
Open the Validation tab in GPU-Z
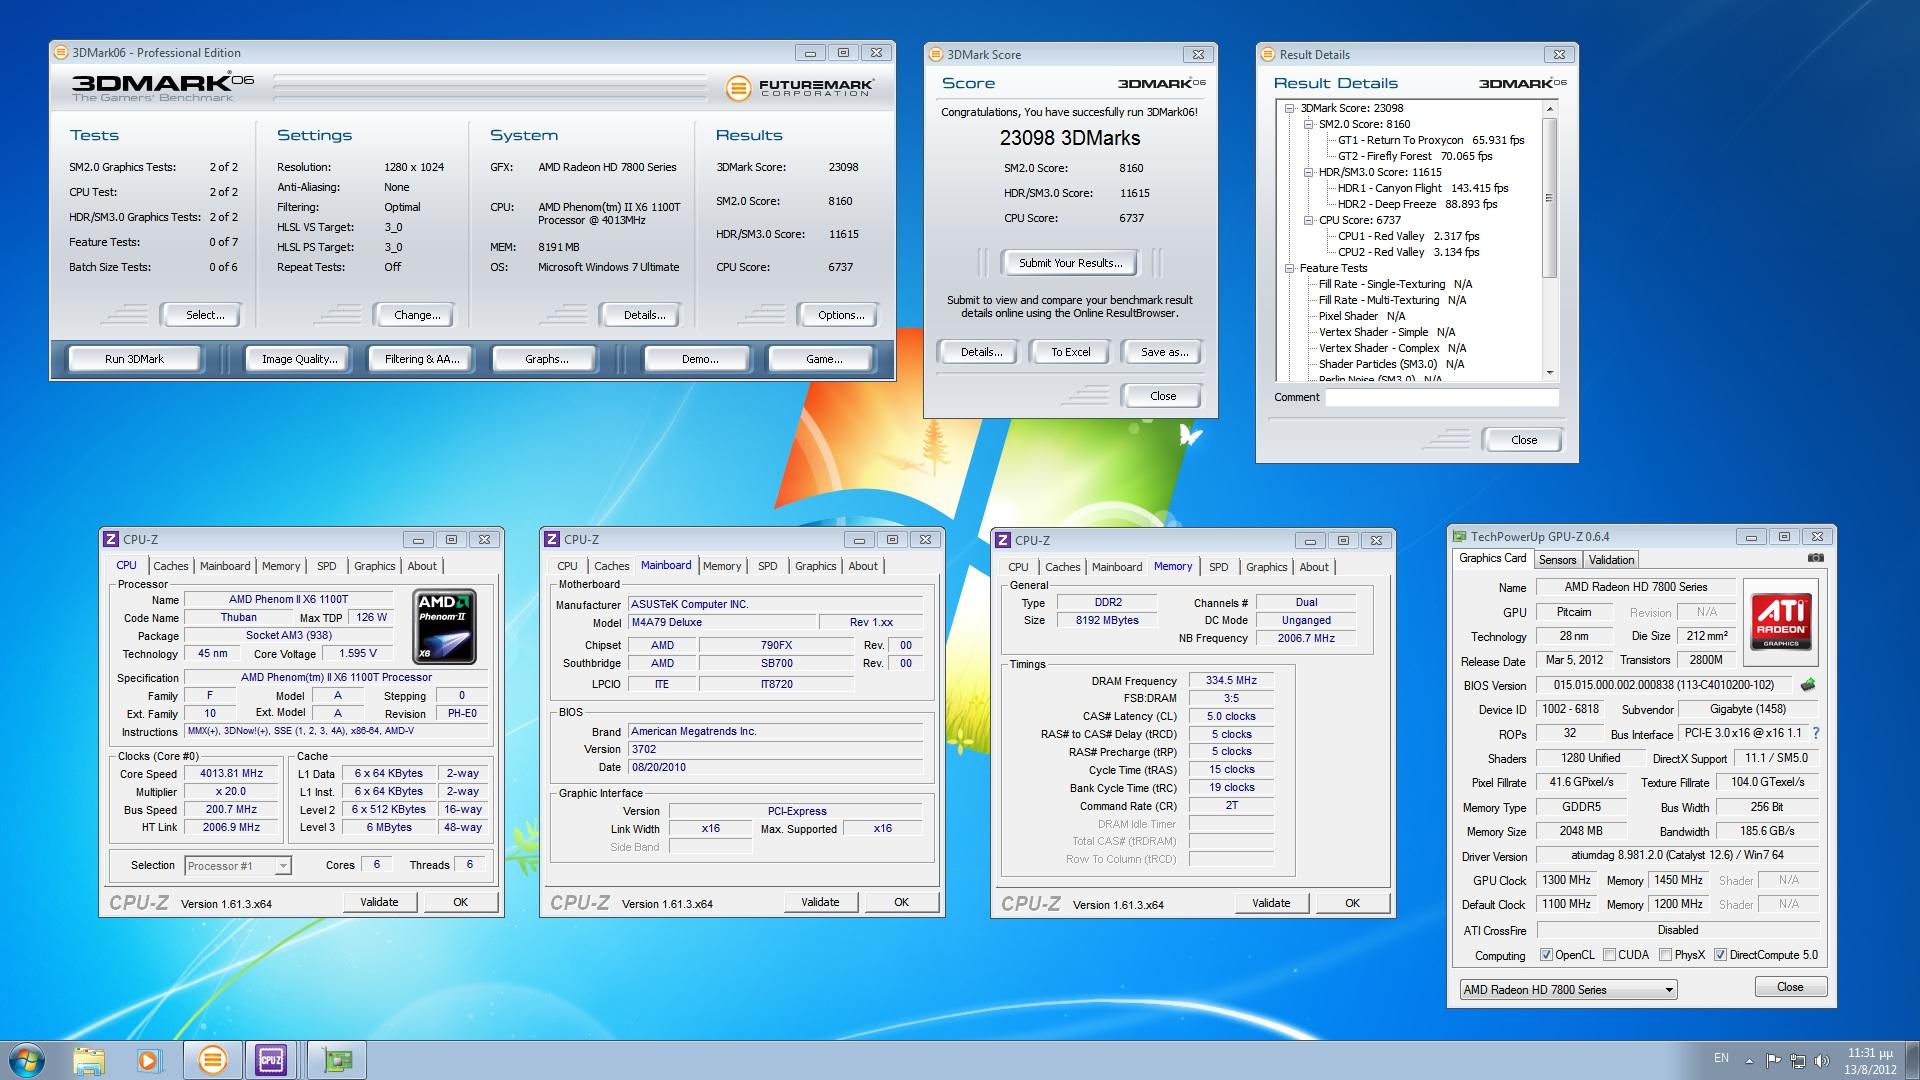[1611, 560]
